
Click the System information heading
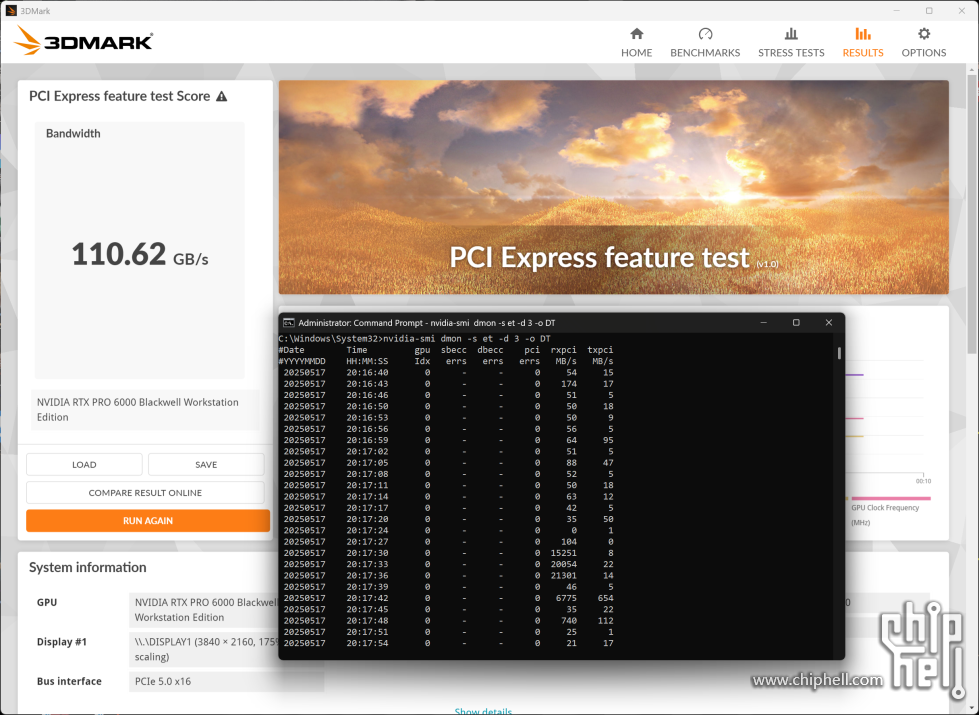pos(87,568)
